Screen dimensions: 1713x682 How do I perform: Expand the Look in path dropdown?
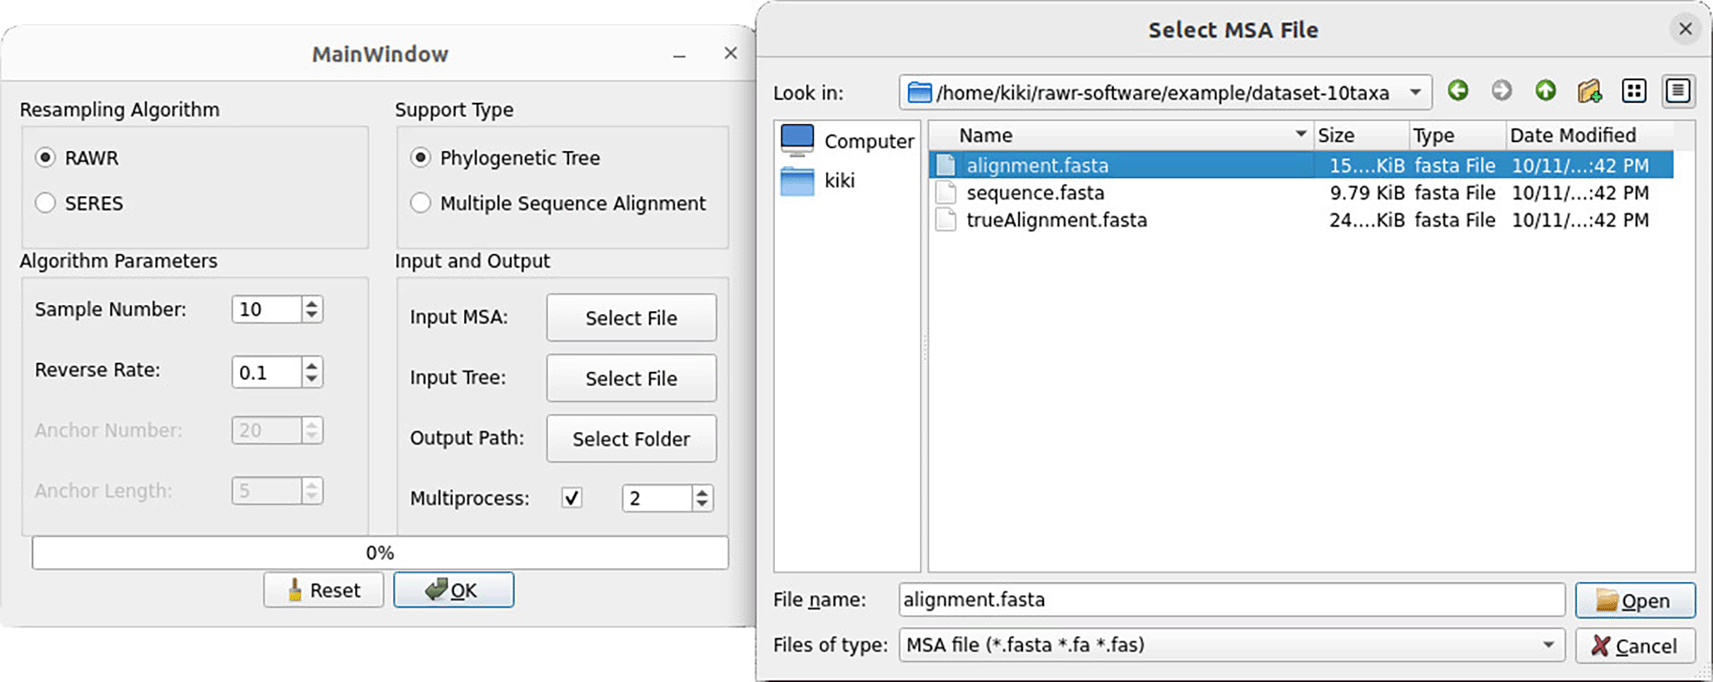coord(1415,92)
